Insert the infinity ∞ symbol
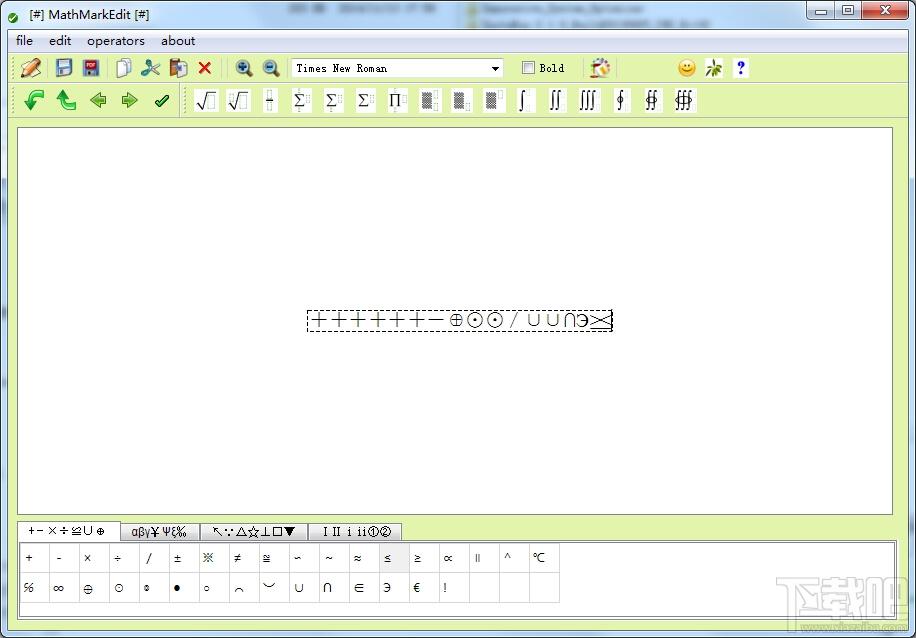916x638 pixels. [x=64, y=588]
